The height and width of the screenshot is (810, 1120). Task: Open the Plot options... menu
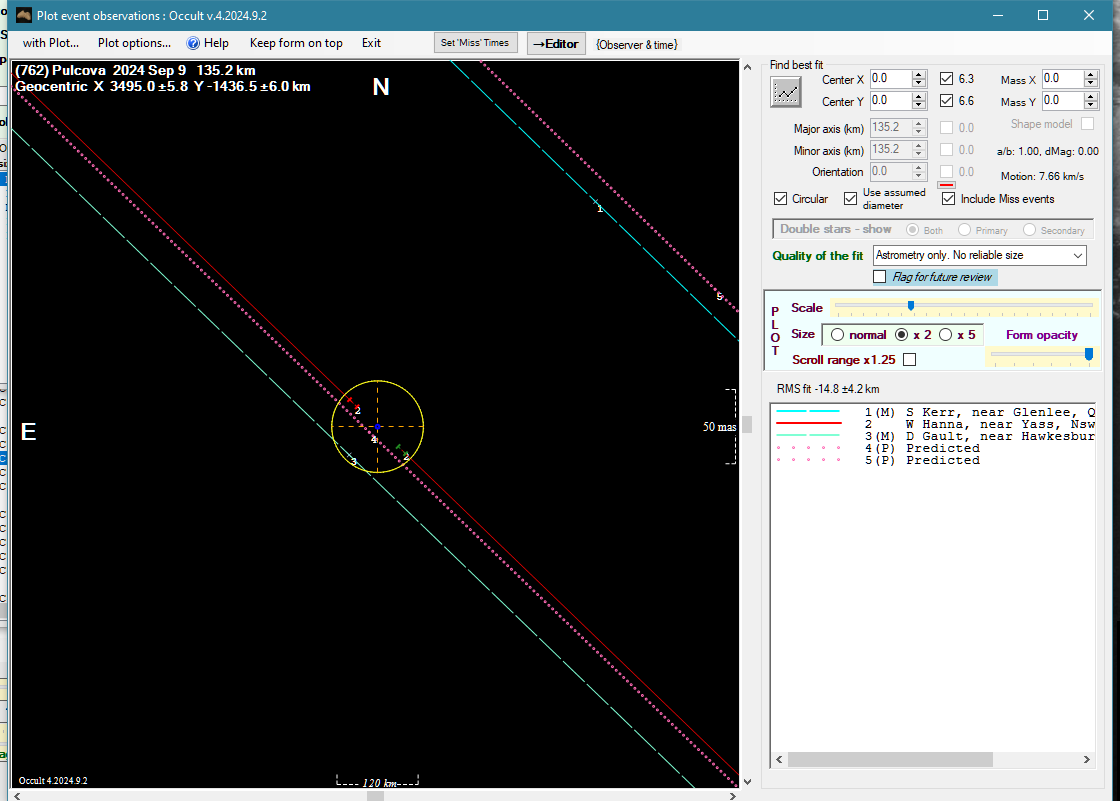pos(134,43)
